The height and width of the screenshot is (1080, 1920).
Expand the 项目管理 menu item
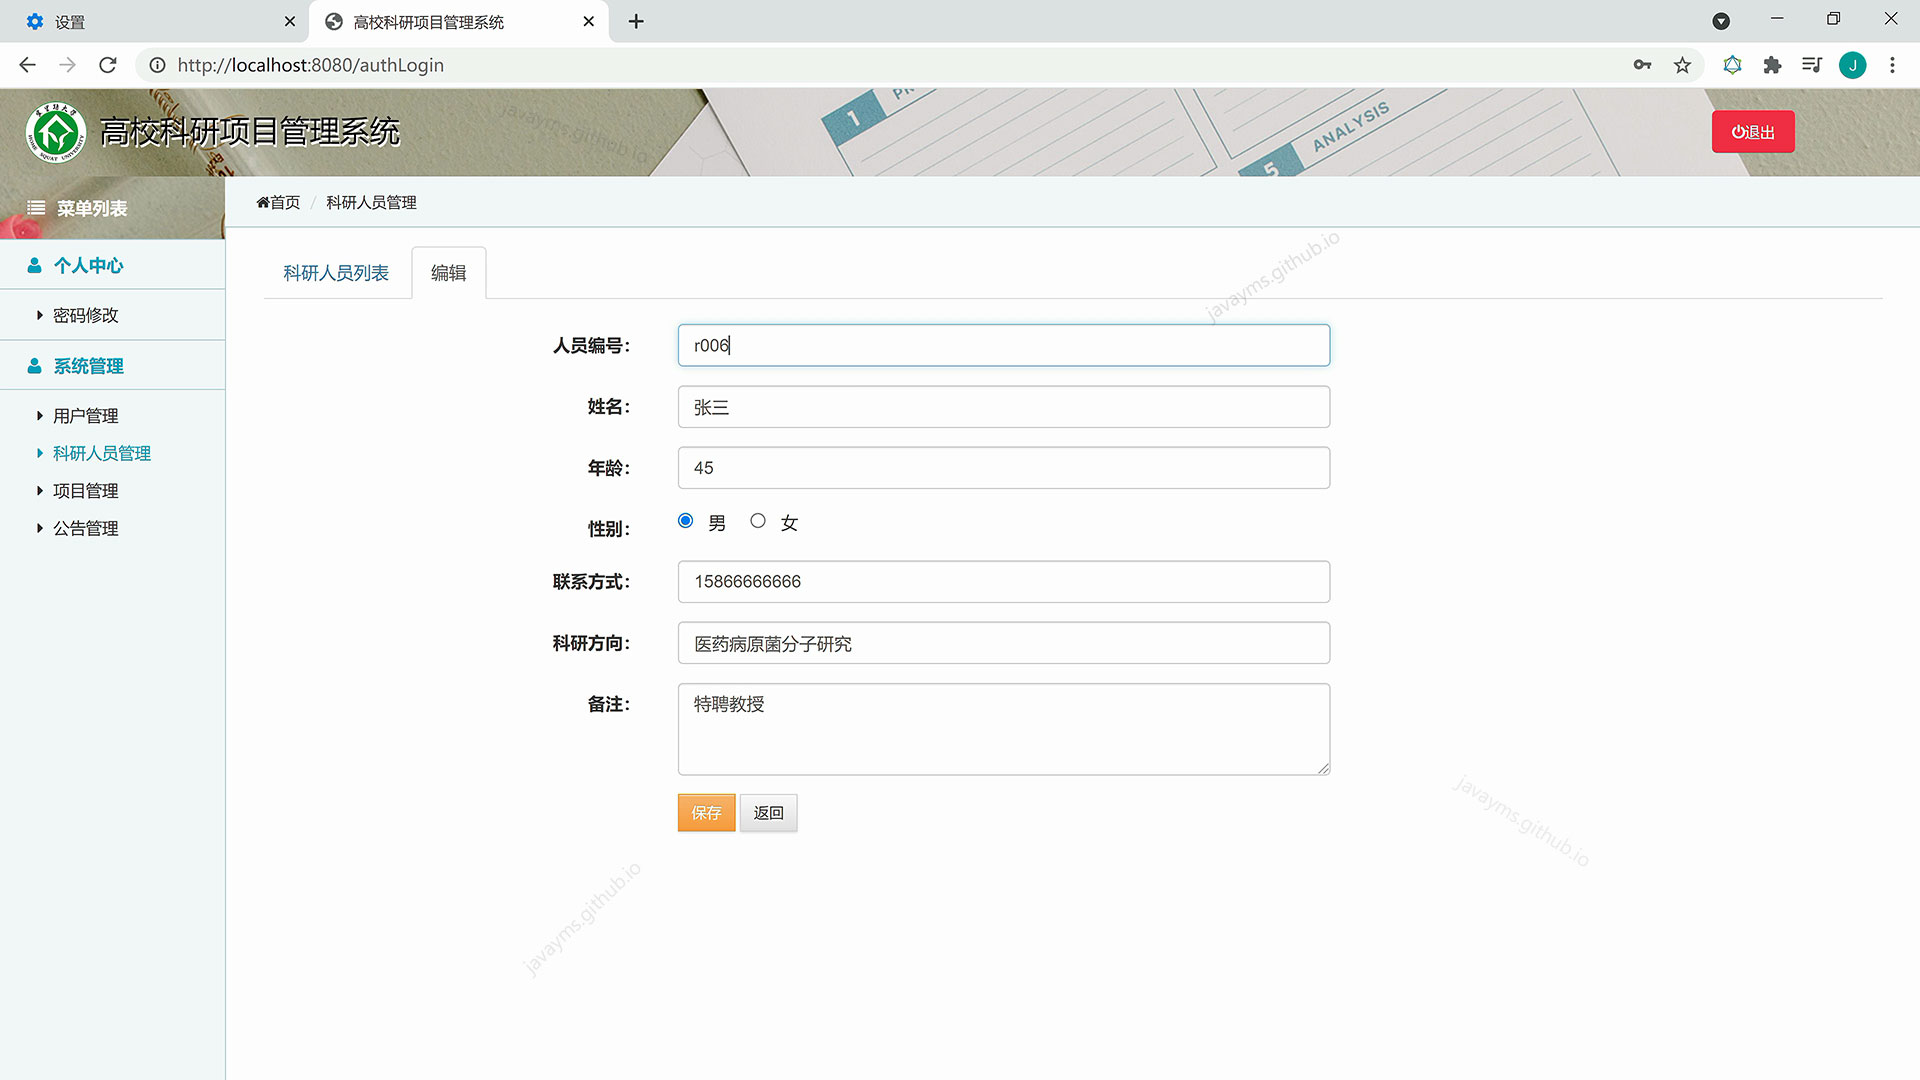coord(85,491)
